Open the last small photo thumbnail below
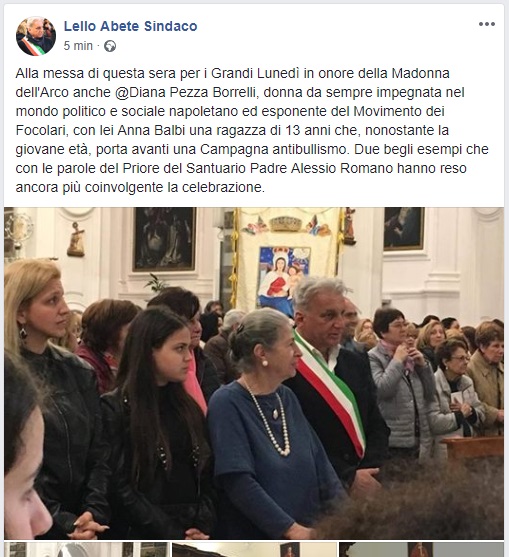509x557 pixels. [421, 550]
